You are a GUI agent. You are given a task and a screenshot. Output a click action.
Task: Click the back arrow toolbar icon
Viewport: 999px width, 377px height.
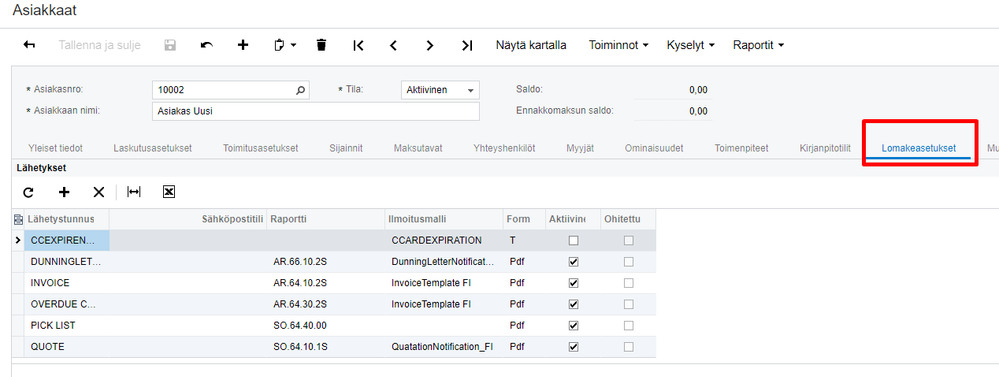[x=29, y=45]
